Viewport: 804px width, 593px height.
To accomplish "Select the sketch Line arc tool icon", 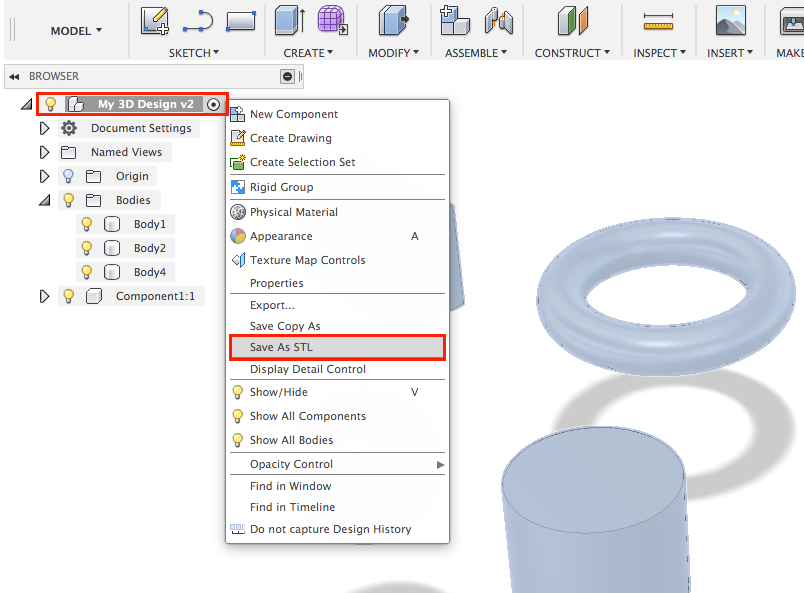I will [x=198, y=20].
